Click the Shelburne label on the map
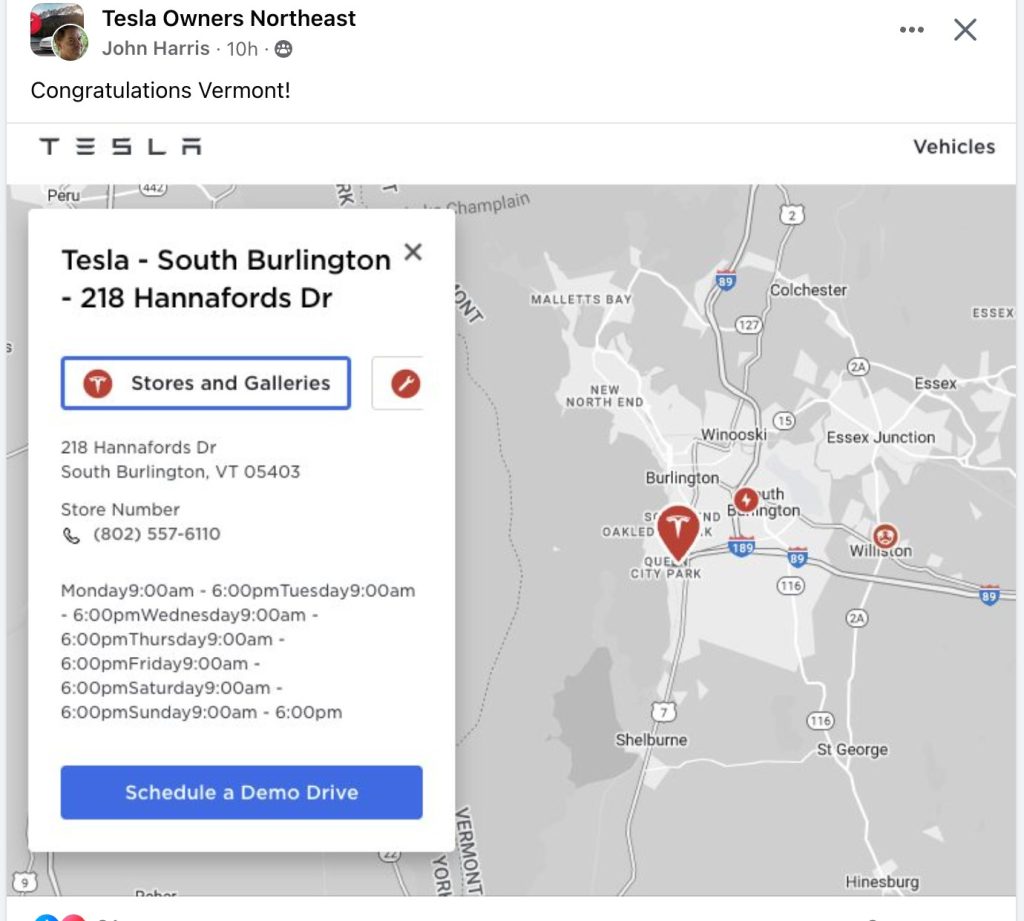Screen dimensions: 1024x921 click(650, 740)
